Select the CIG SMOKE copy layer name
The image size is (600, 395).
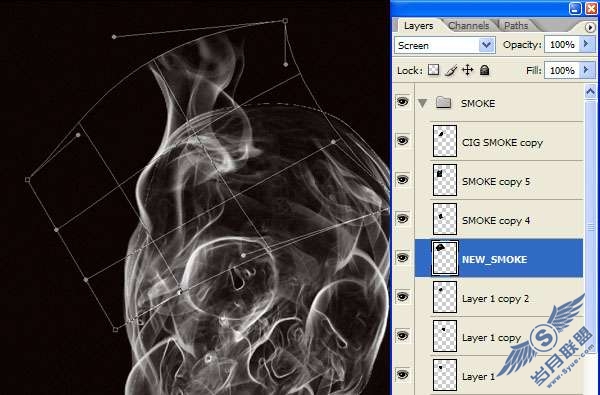tap(502, 143)
